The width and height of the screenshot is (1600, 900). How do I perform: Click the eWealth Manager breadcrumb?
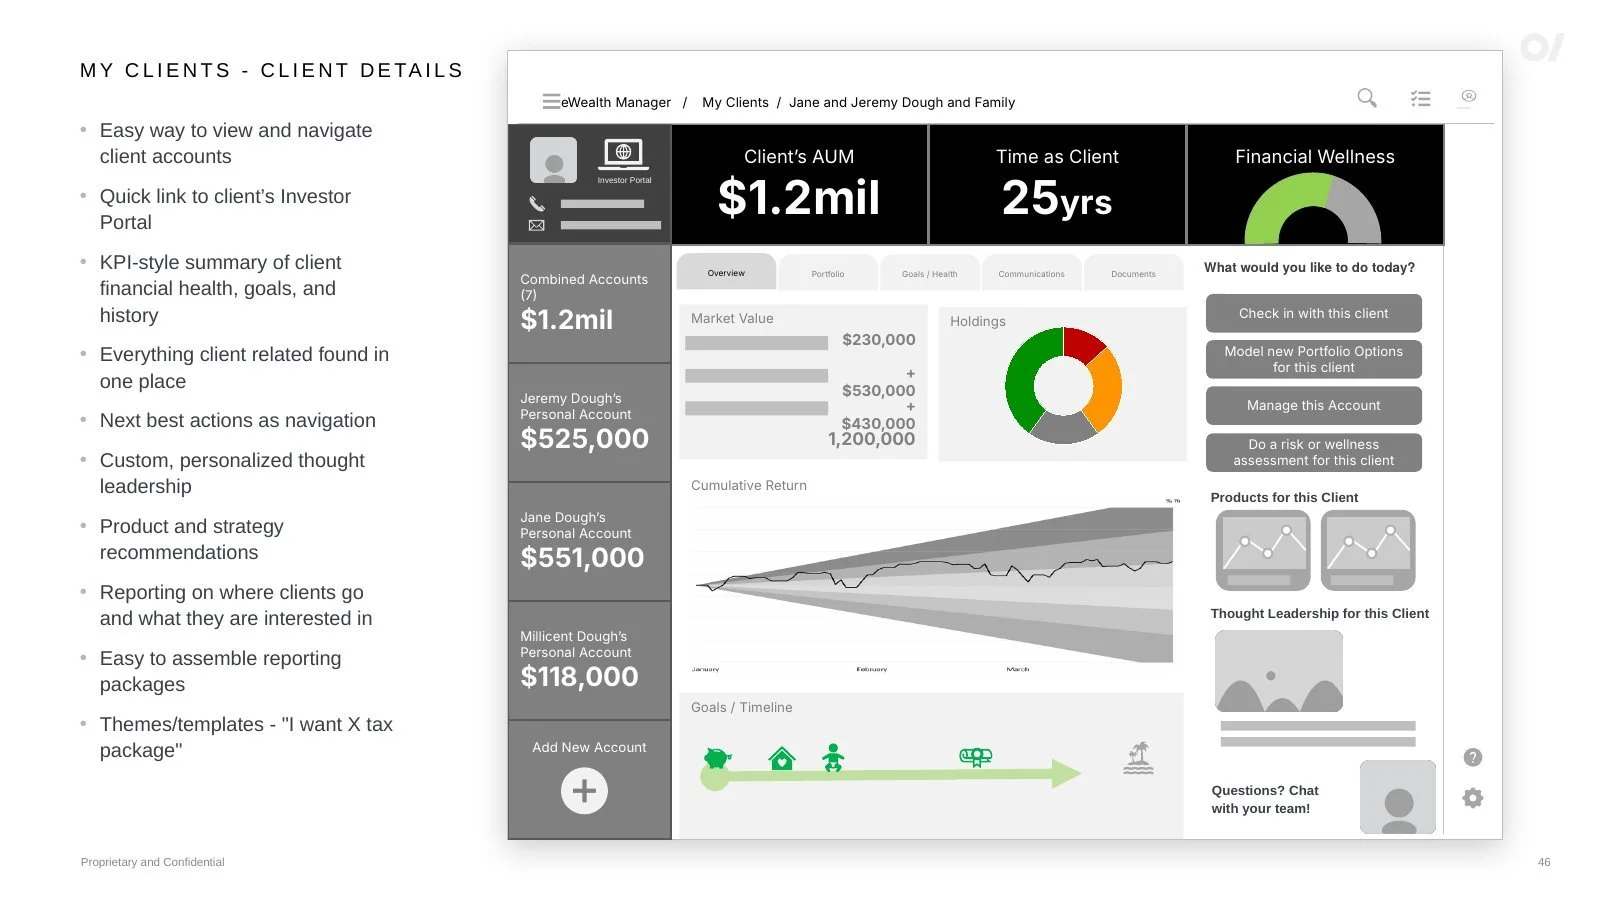point(616,102)
